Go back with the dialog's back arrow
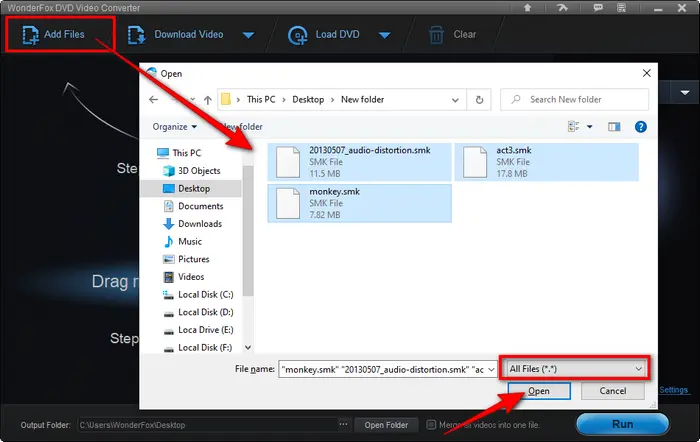This screenshot has height=442, width=700. 154,100
